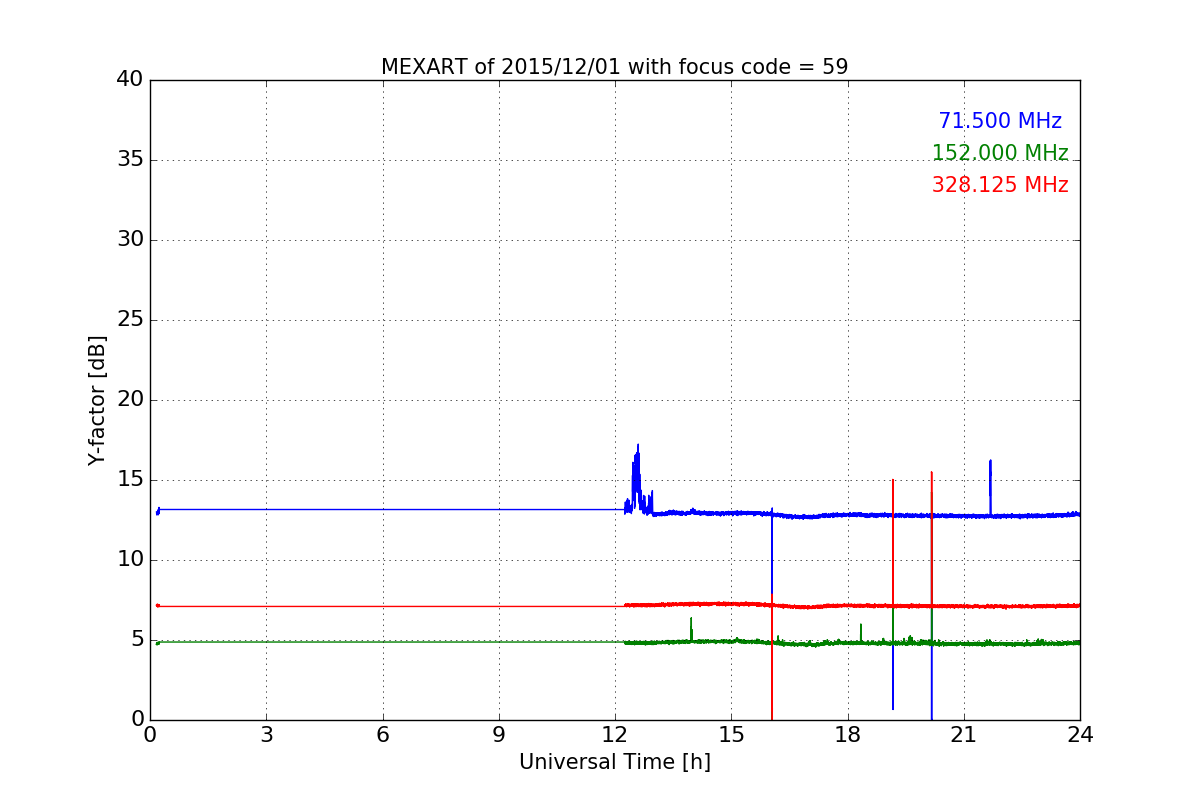This screenshot has height=800, width=1200.
Task: Click the plot title 'MEXART of 2015/12/01 with focus code = 59'
Action: tap(614, 67)
